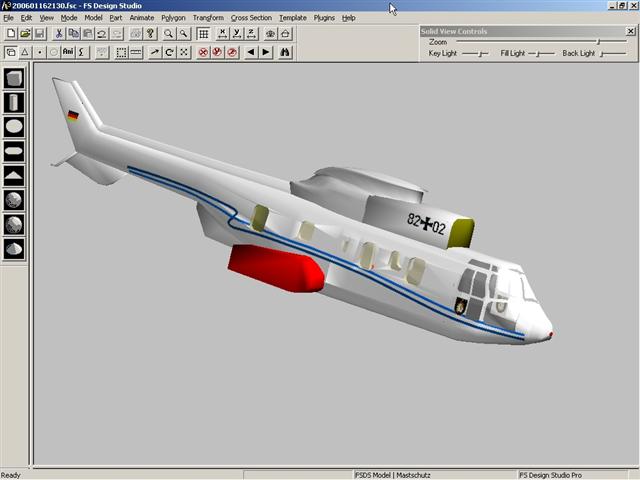
Task: Click the box primitive icon
Action: click(14, 77)
